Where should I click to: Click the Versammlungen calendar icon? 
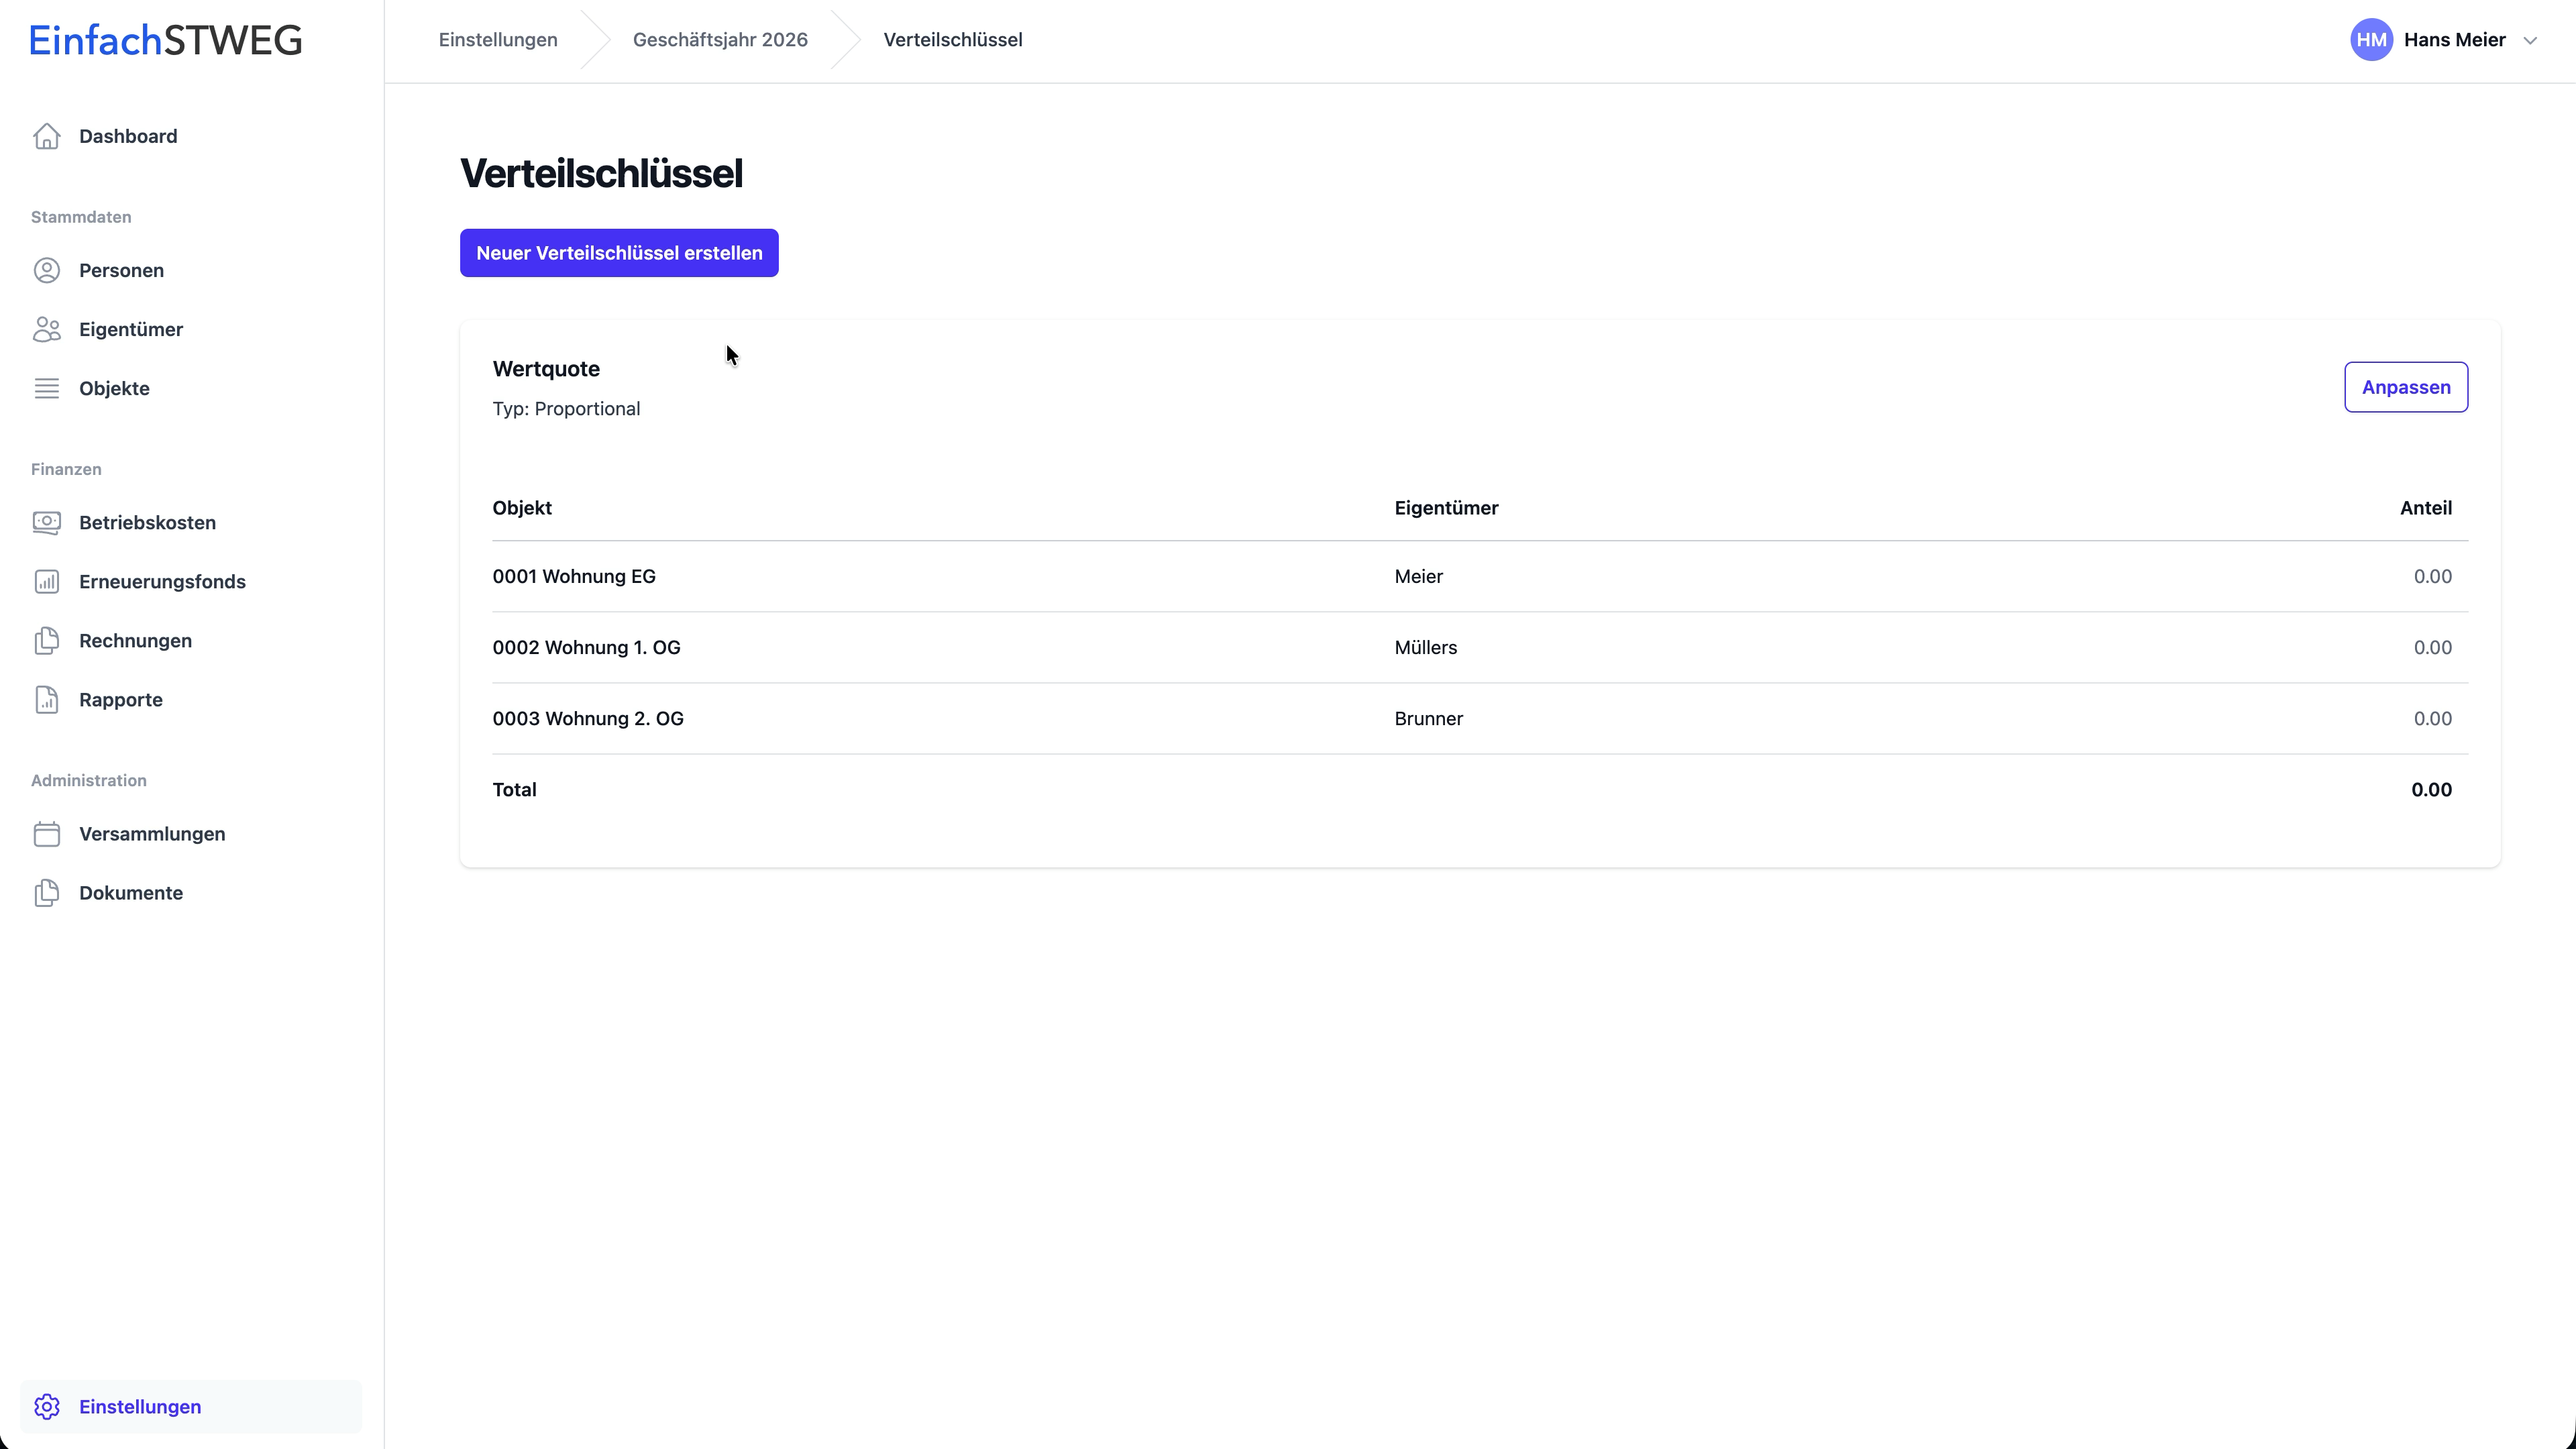pos(47,833)
